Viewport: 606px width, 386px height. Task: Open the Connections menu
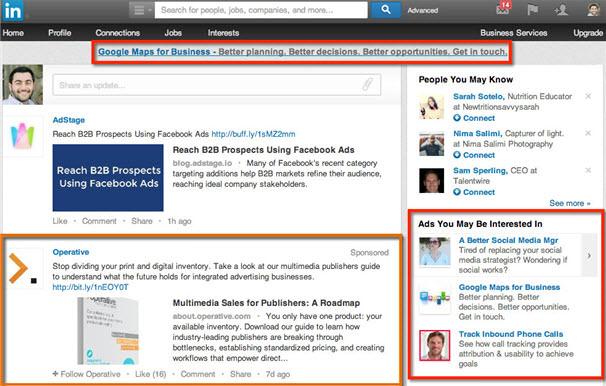(117, 33)
